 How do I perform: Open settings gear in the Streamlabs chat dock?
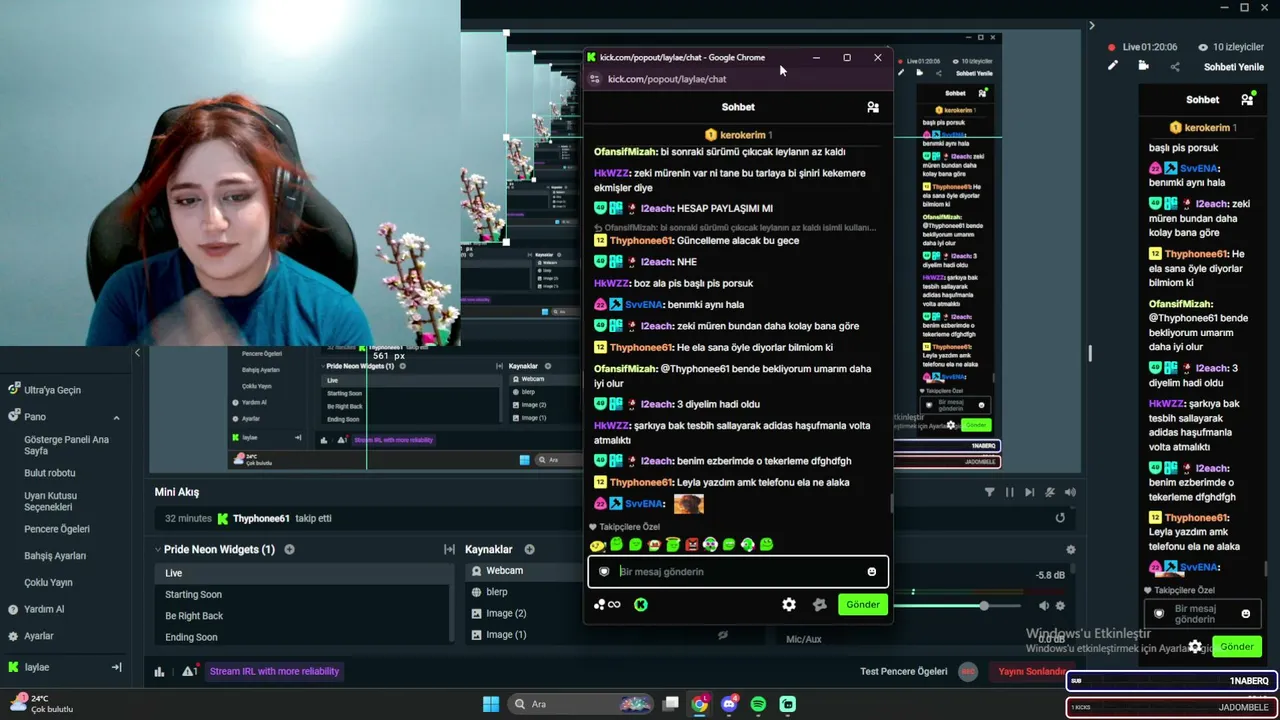1195,647
